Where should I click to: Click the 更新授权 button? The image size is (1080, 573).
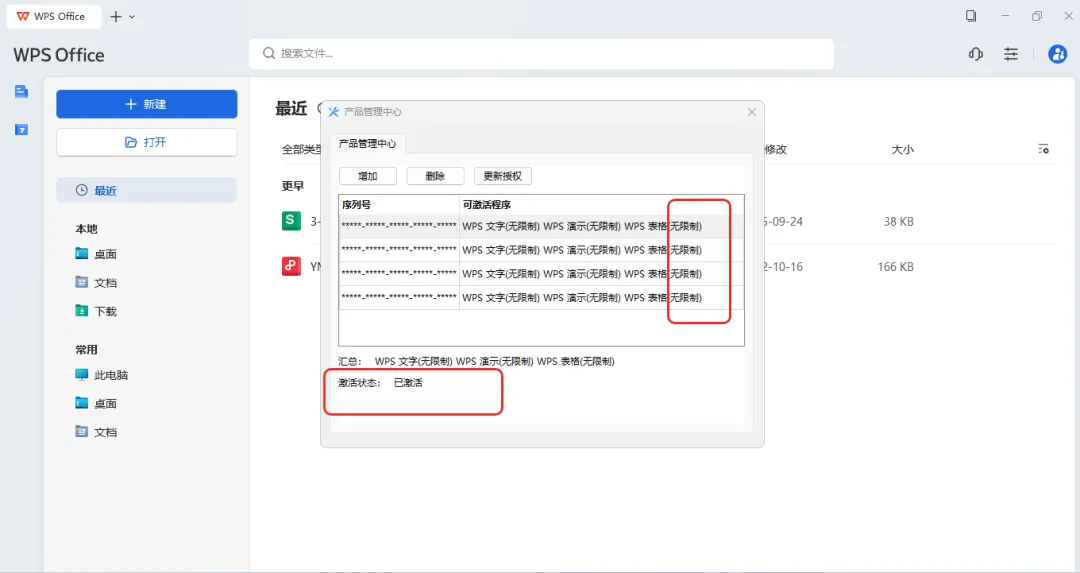503,176
